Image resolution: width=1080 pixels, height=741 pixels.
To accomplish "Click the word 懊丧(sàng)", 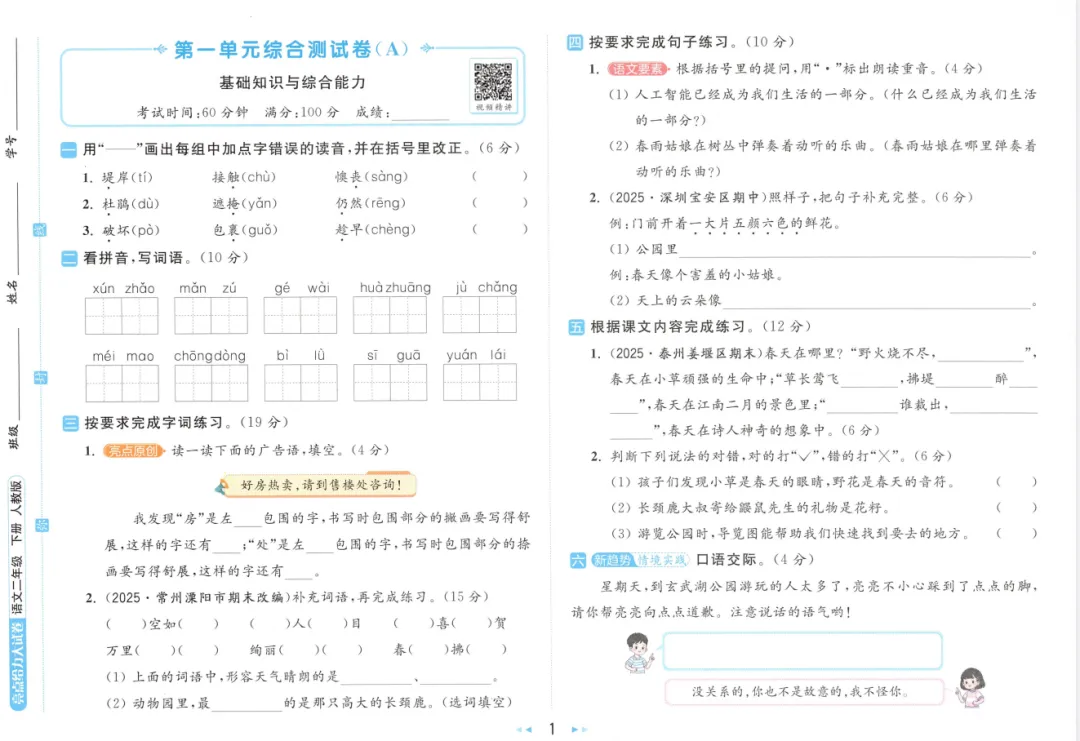I will point(371,177).
